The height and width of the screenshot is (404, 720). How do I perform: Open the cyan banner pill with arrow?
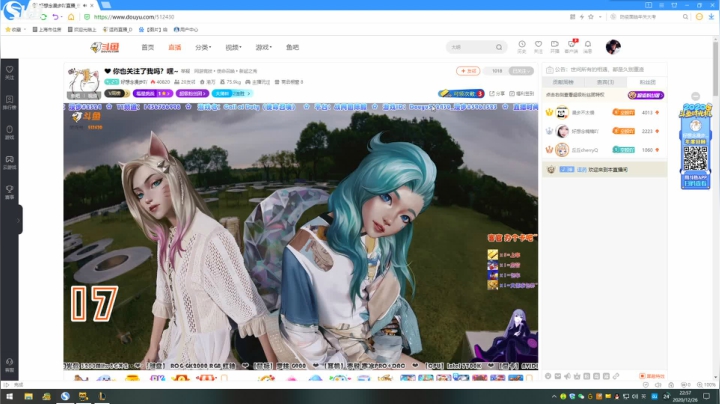pyautogui.click(x=232, y=93)
